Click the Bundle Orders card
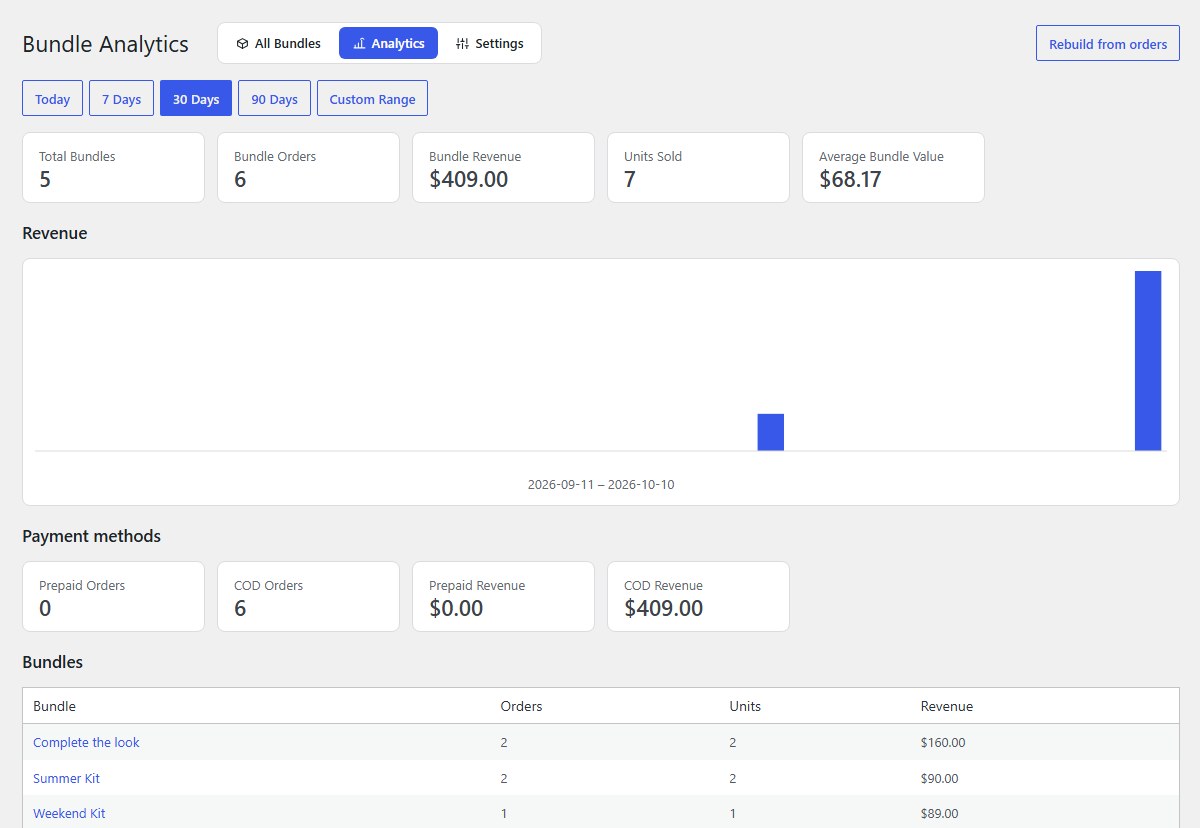This screenshot has height=828, width=1200. click(308, 168)
